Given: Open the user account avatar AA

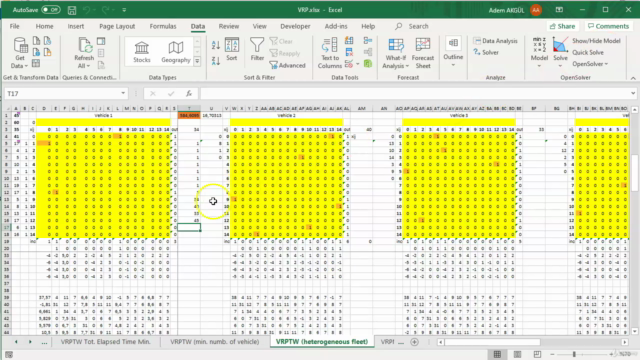Looking at the screenshot, I should 536,10.
